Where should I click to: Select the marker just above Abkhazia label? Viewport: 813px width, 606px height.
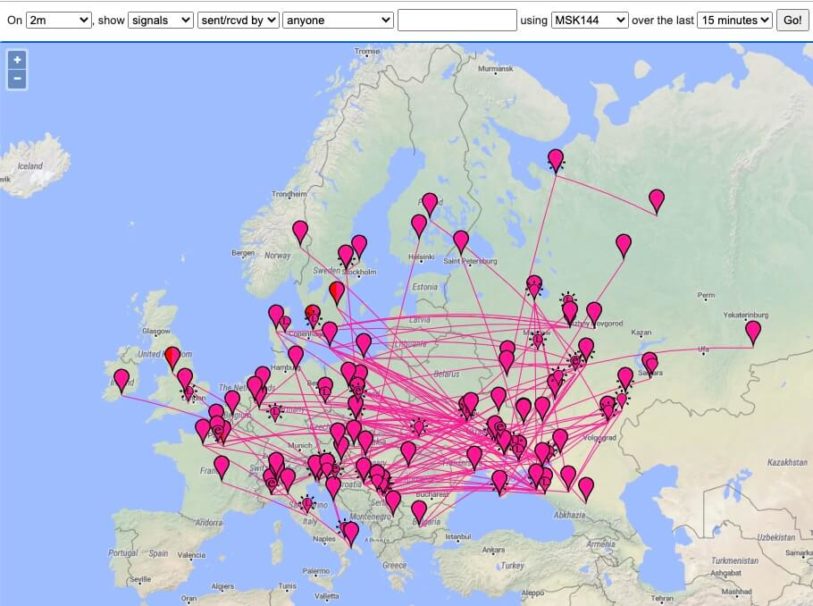click(x=586, y=487)
